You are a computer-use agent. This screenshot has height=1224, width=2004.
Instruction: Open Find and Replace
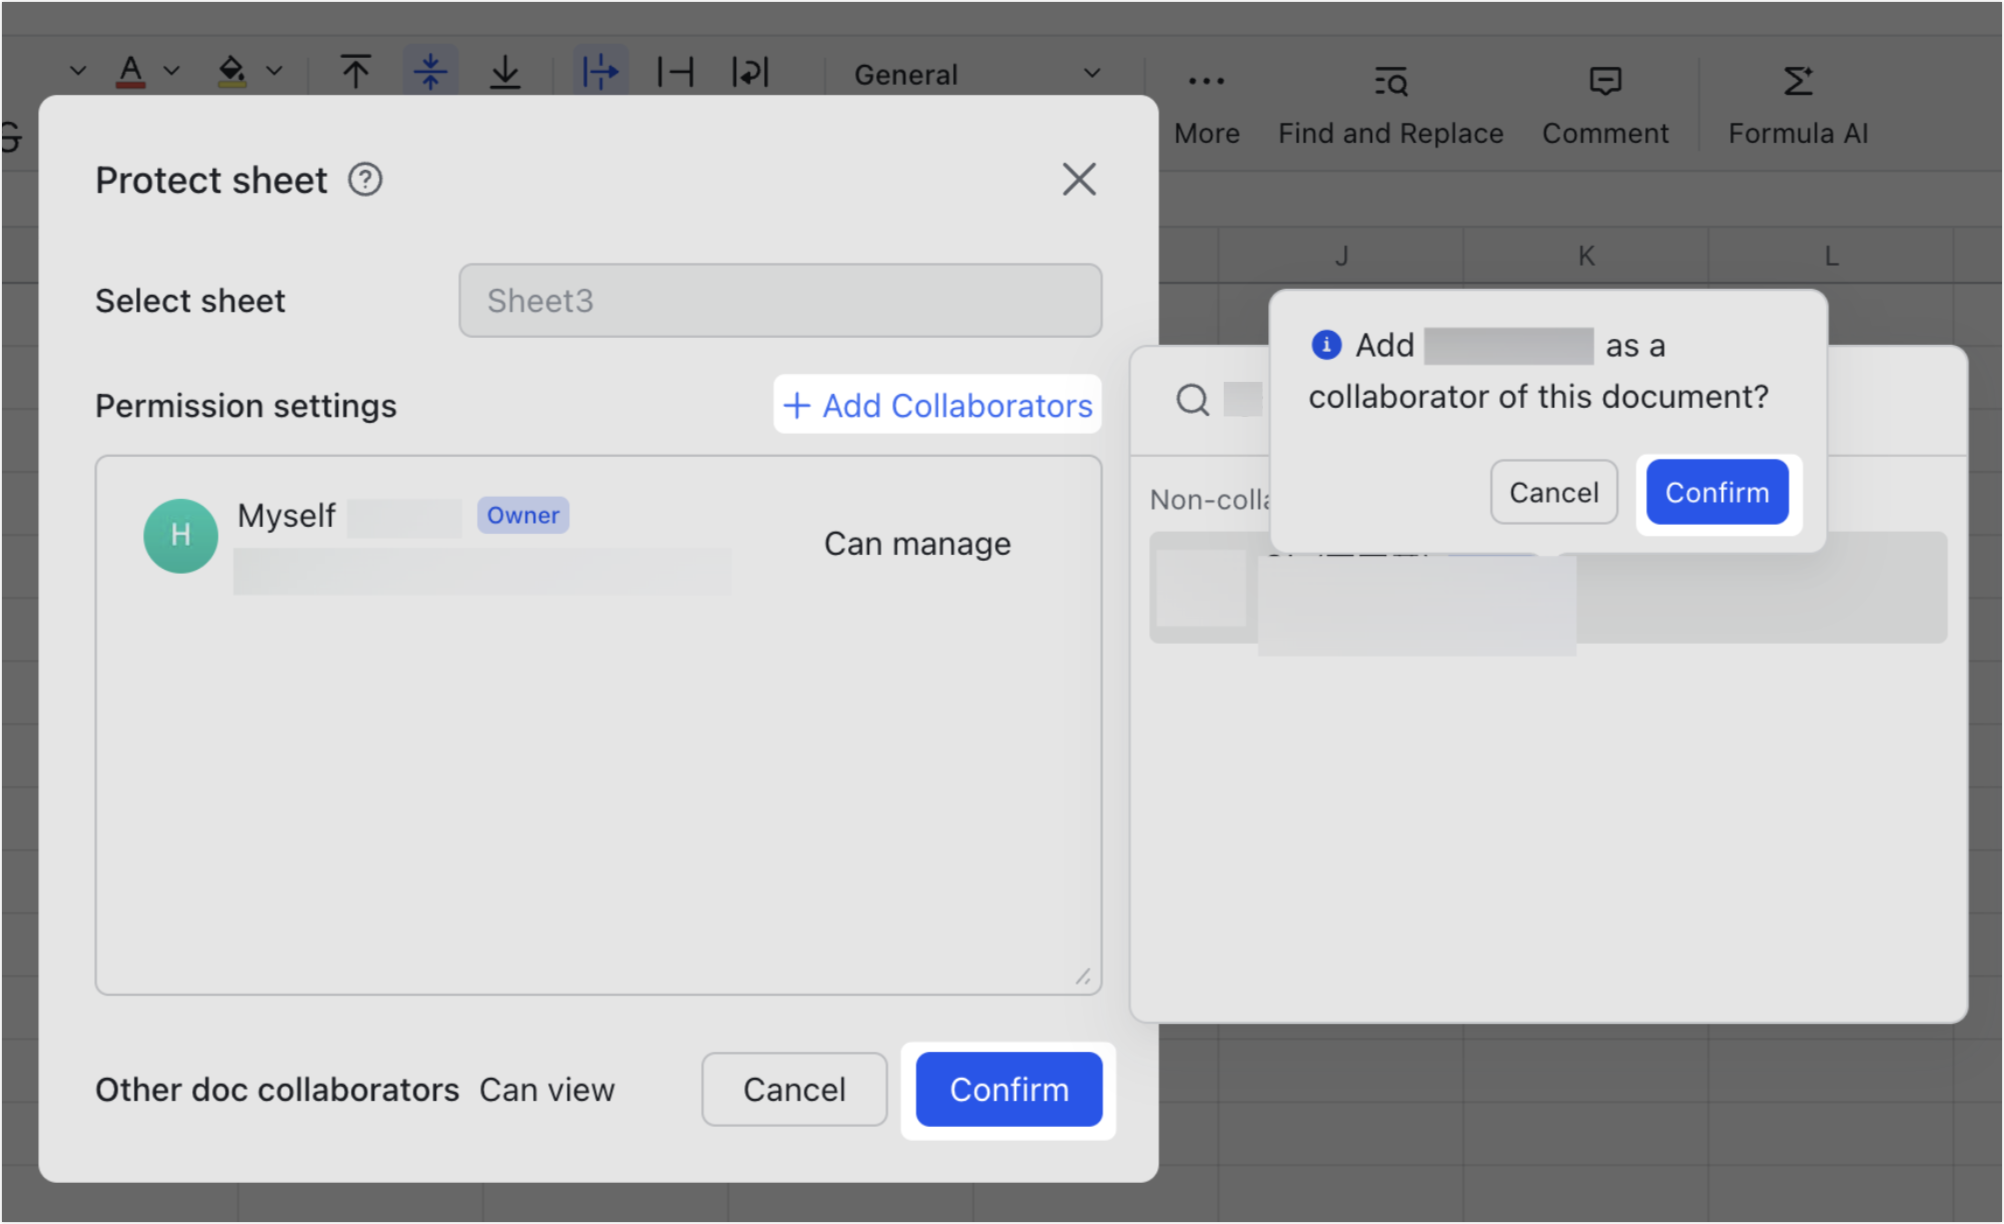[1390, 105]
